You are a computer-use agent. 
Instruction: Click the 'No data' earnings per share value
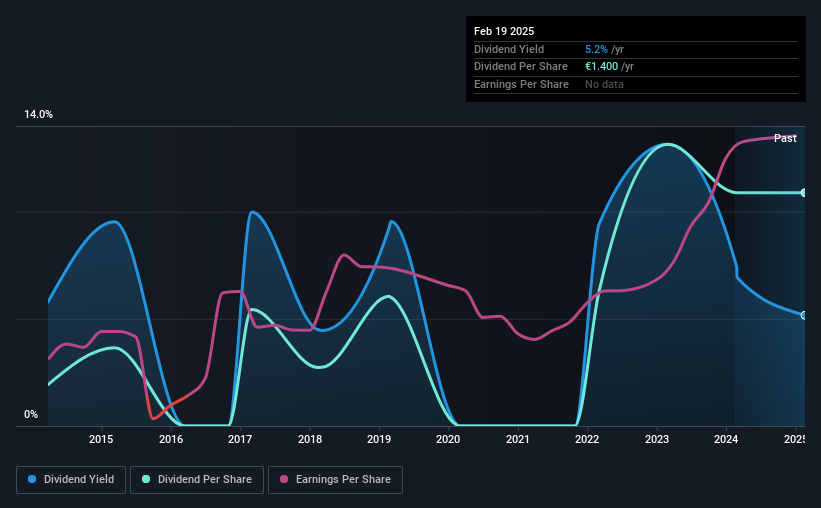tap(604, 84)
